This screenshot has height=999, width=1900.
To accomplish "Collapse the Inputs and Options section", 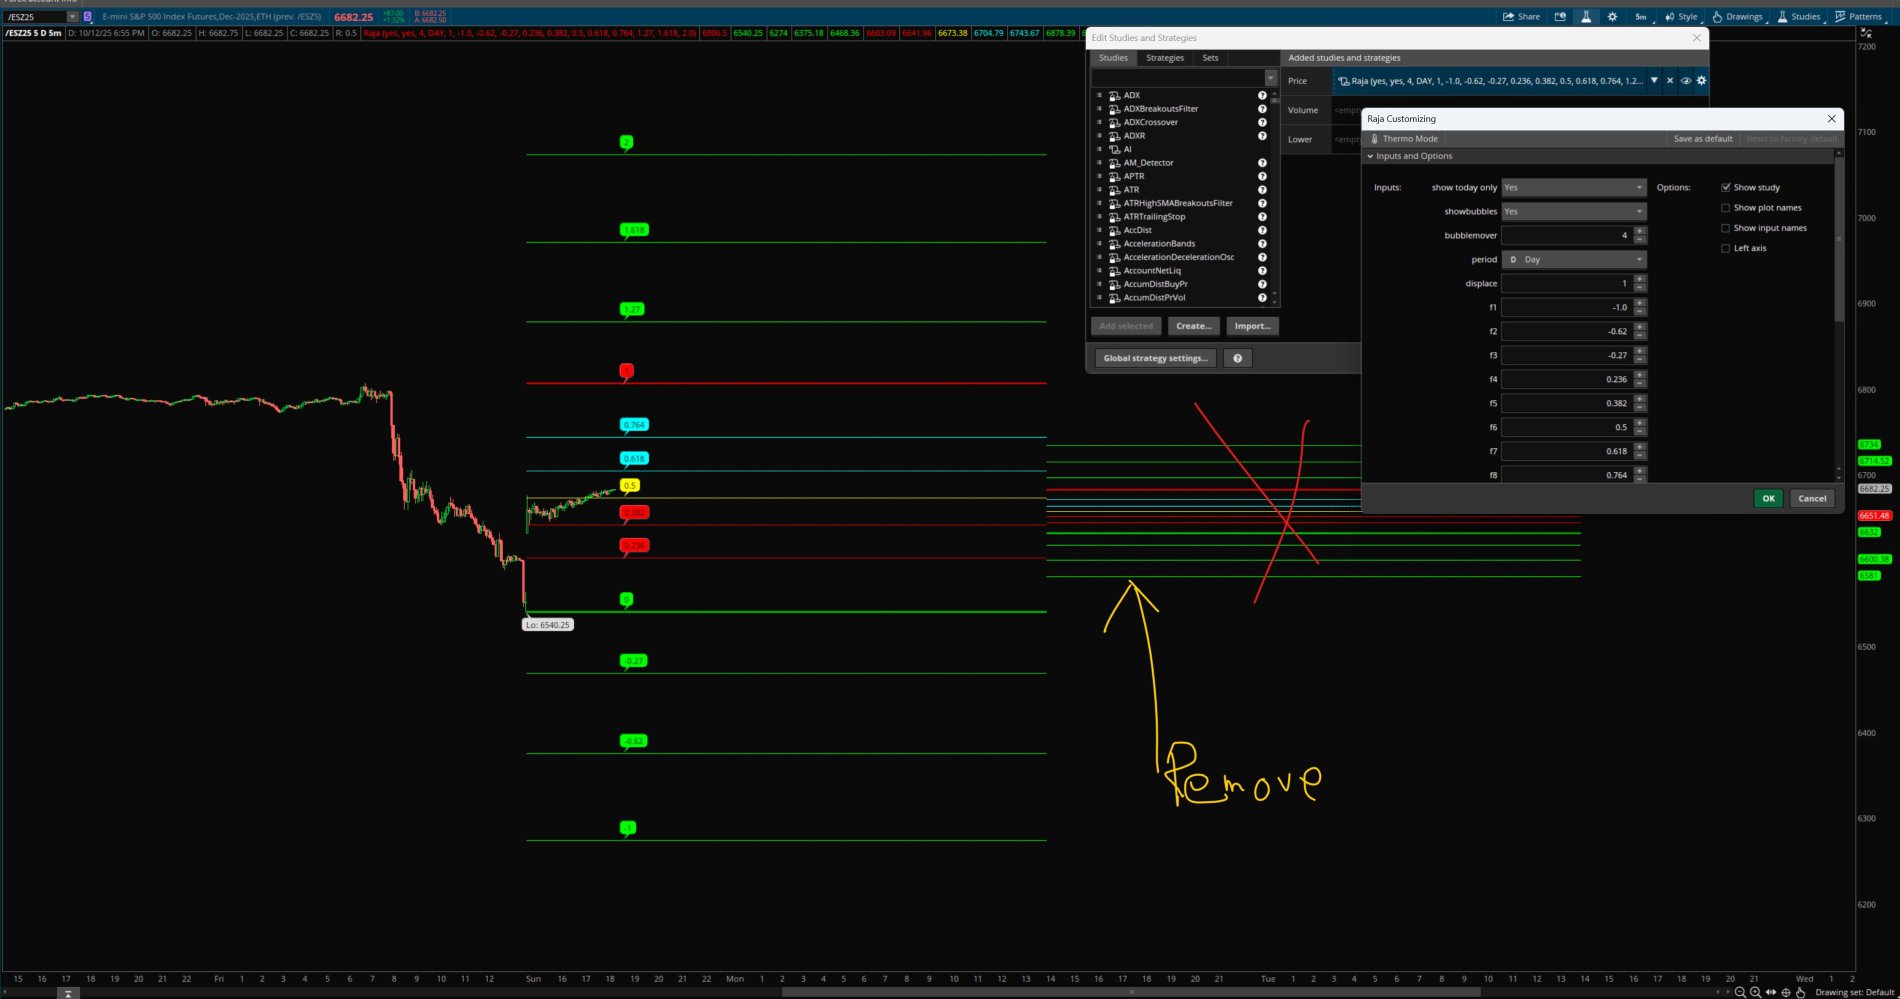I will [x=1371, y=156].
